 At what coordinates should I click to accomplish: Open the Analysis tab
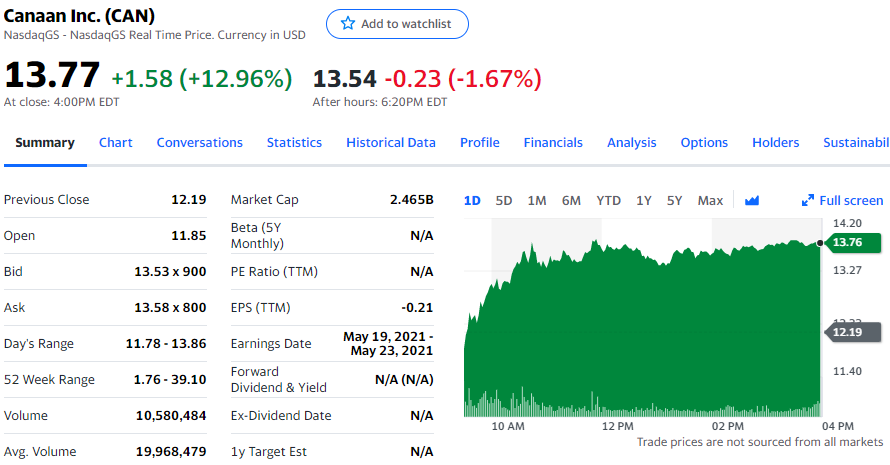[631, 143]
